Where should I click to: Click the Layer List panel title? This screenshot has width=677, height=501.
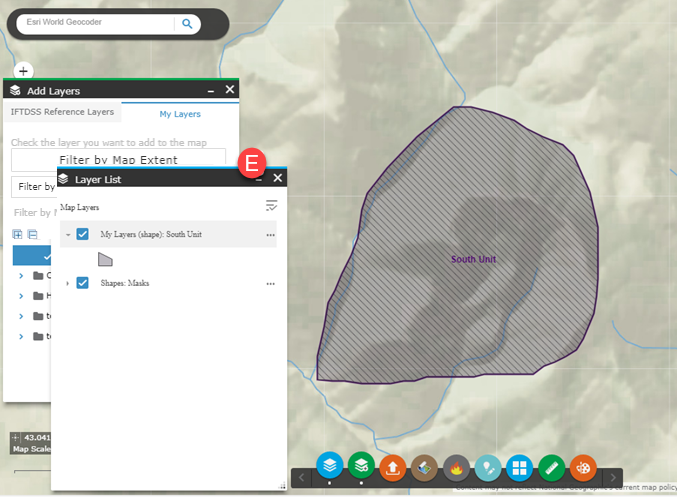[x=98, y=180]
